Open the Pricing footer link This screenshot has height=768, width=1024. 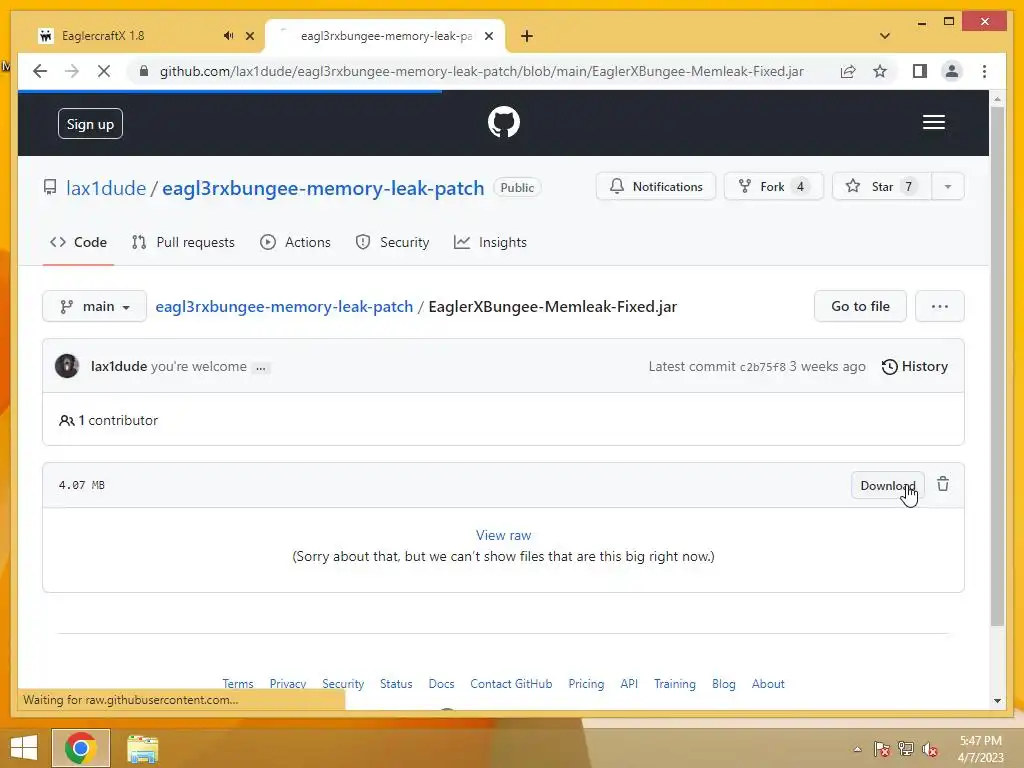click(x=586, y=684)
